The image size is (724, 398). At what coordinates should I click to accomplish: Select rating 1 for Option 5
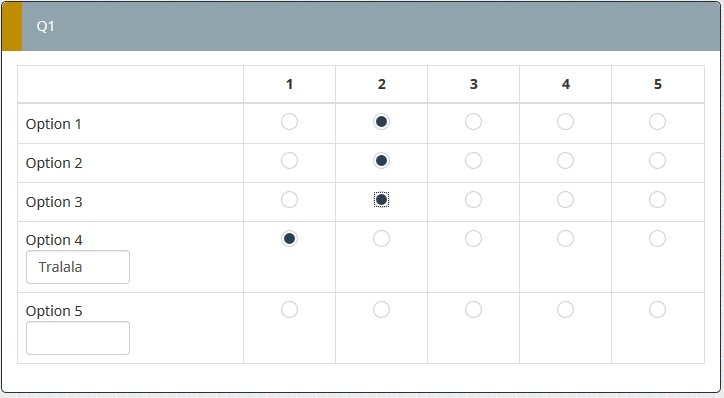coord(289,310)
